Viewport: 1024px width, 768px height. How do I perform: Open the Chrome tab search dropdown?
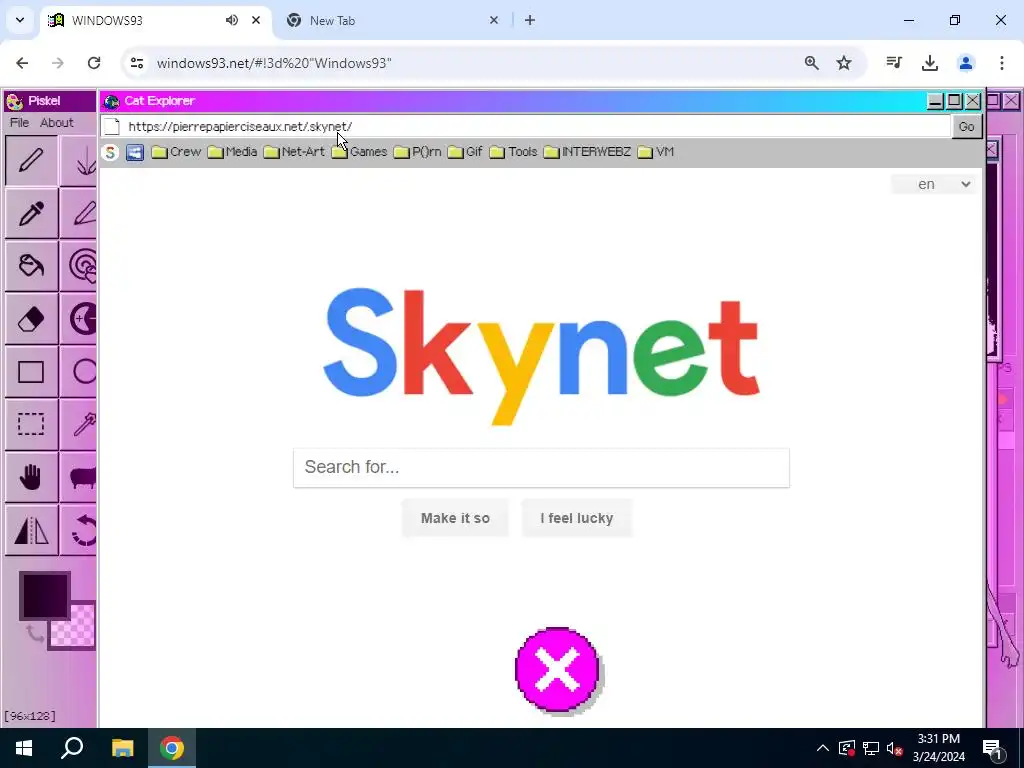click(x=20, y=20)
